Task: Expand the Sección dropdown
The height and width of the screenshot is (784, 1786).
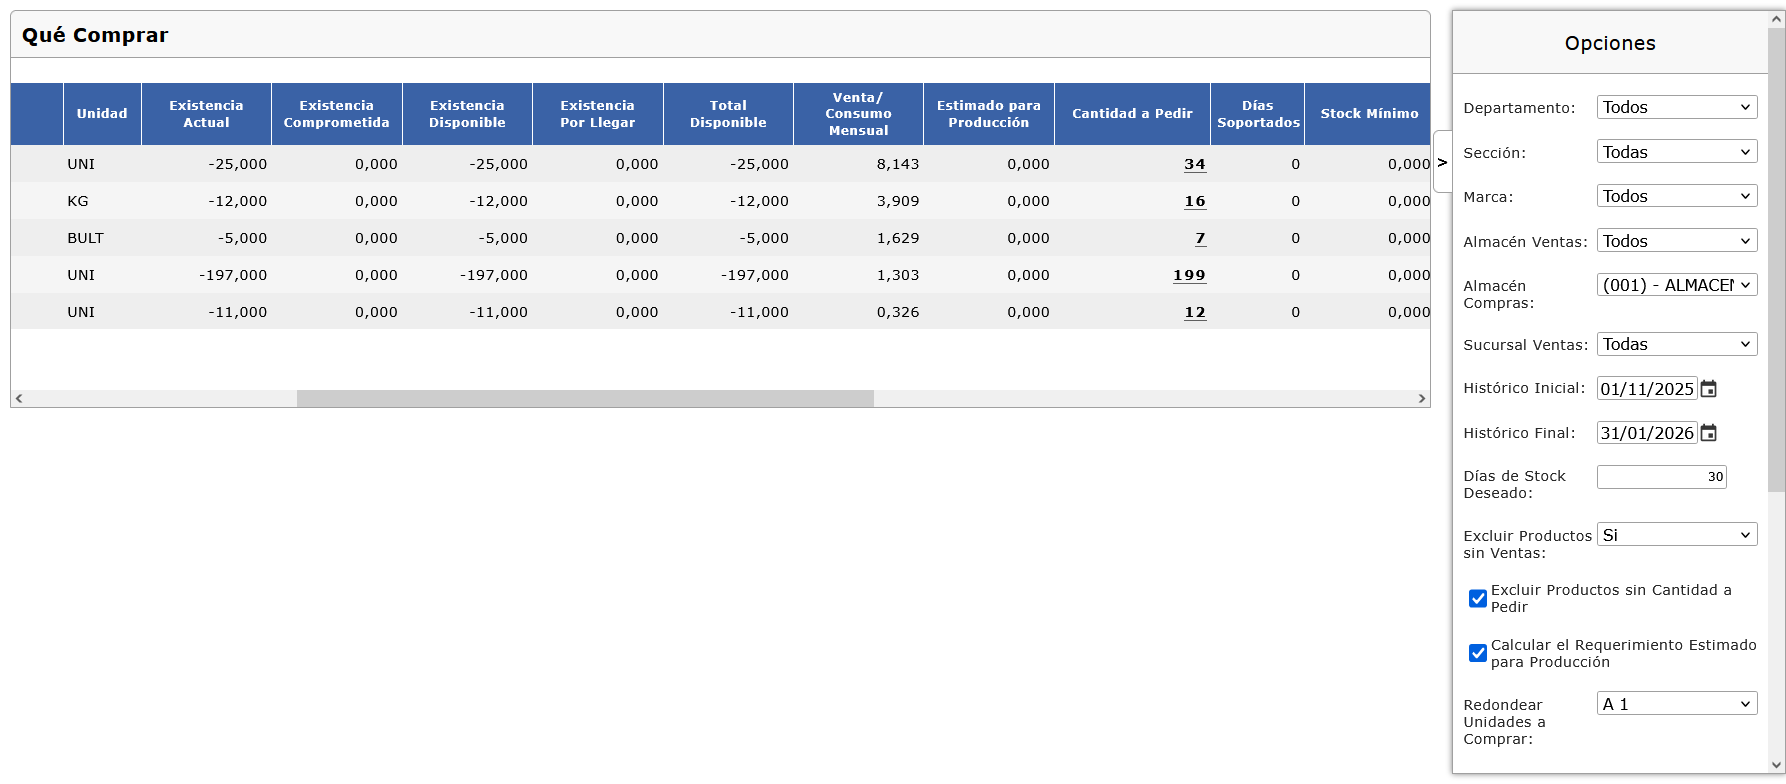Action: 1676,152
